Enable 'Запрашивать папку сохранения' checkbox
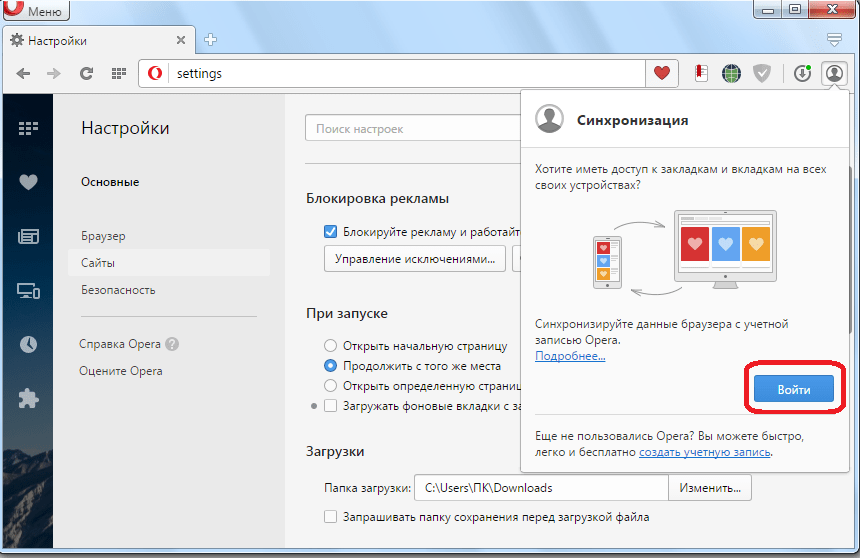The image size is (860, 558). click(x=331, y=517)
